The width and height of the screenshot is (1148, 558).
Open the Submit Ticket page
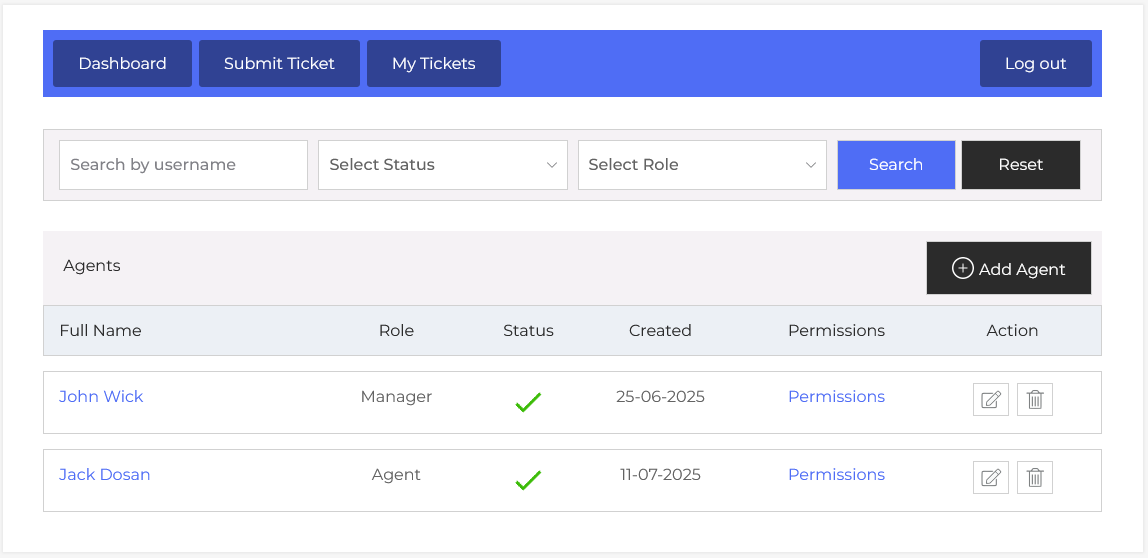[279, 64]
